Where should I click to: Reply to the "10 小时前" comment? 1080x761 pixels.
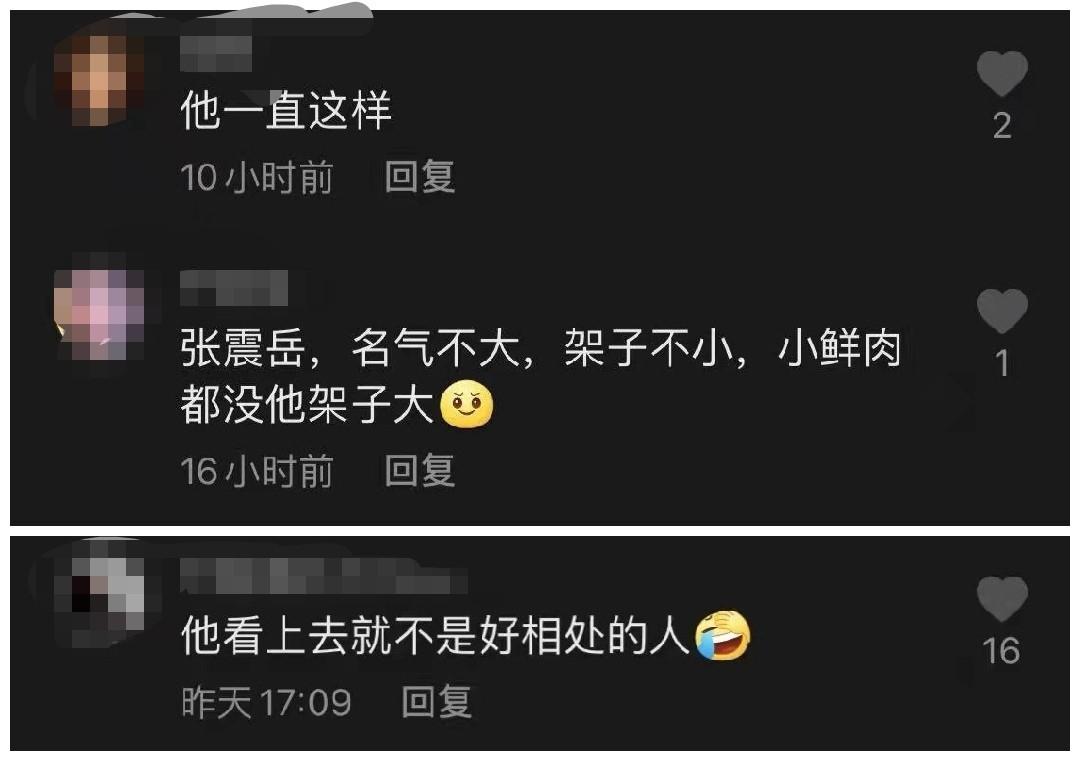click(419, 177)
